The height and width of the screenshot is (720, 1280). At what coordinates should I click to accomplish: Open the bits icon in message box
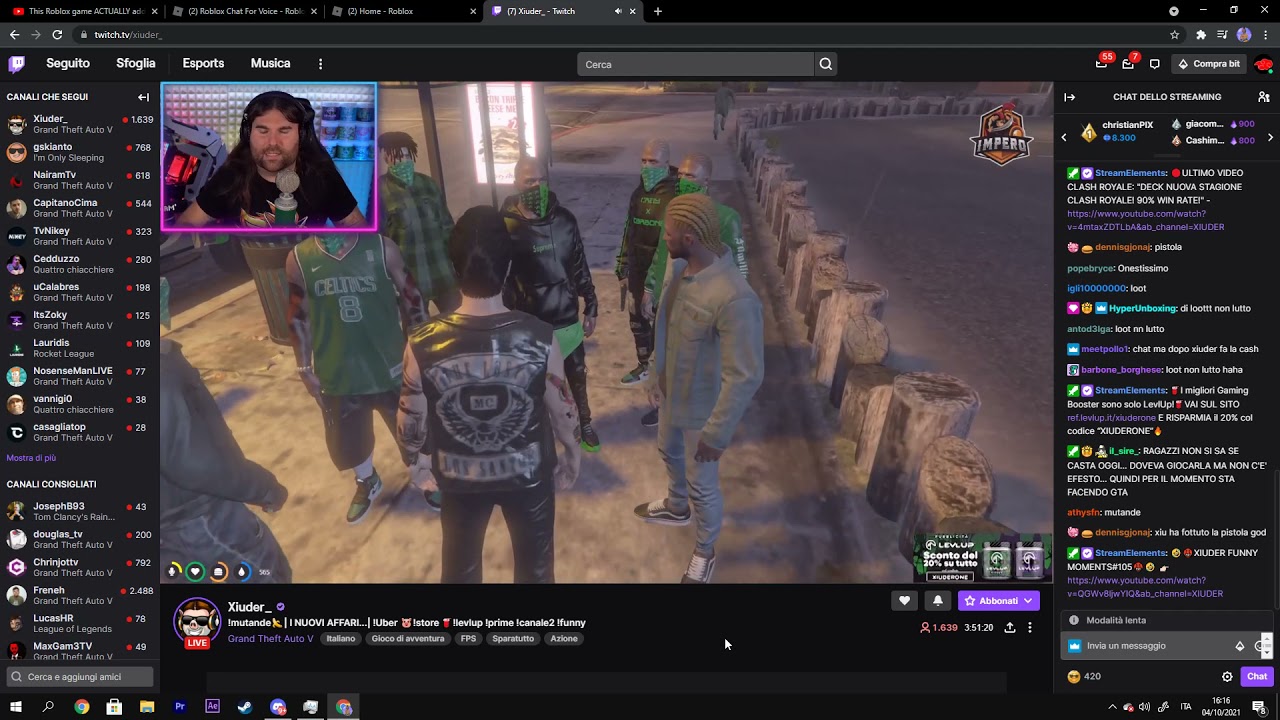[x=1240, y=646]
